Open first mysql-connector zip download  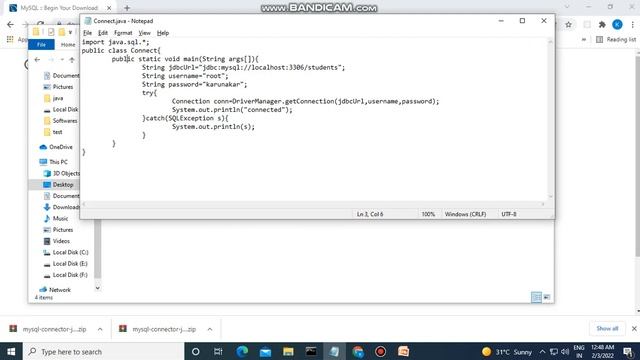[x=48, y=329]
